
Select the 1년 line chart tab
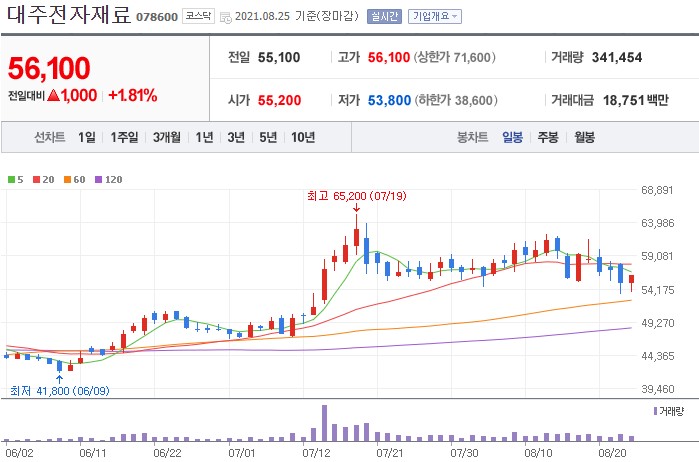tap(204, 137)
